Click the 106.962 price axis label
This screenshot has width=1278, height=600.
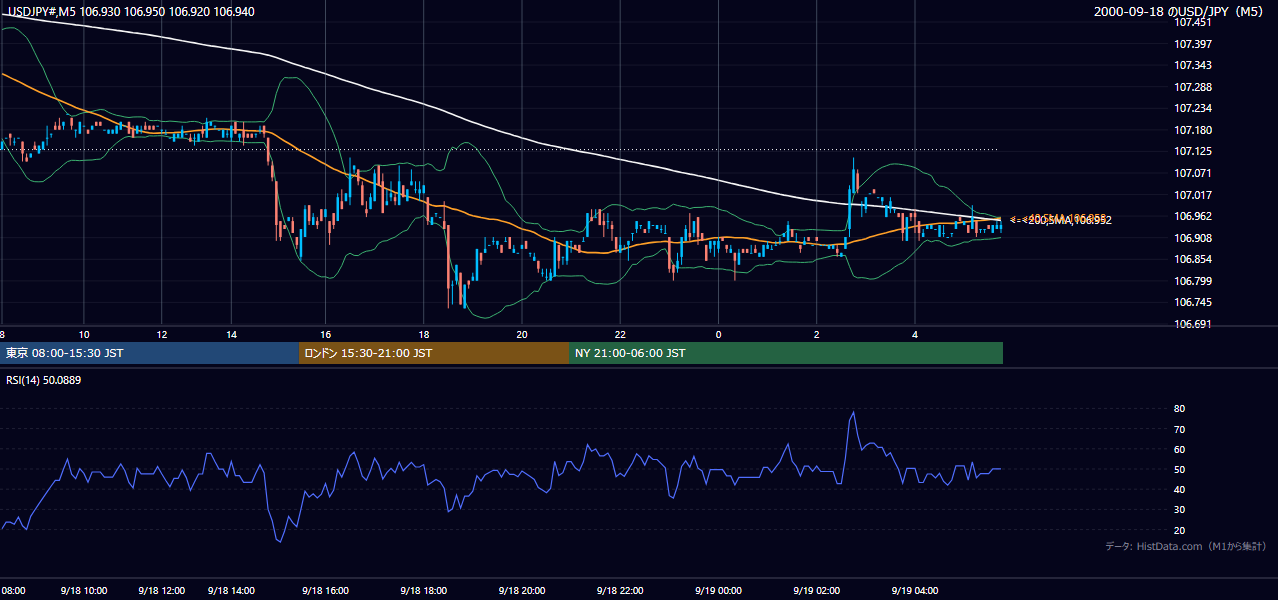pyautogui.click(x=1194, y=216)
